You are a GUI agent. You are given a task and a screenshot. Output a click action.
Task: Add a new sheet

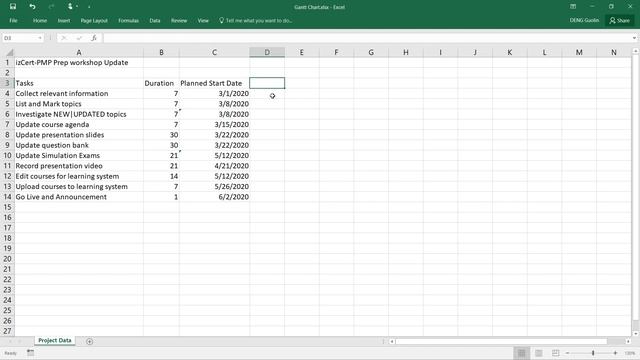click(89, 341)
